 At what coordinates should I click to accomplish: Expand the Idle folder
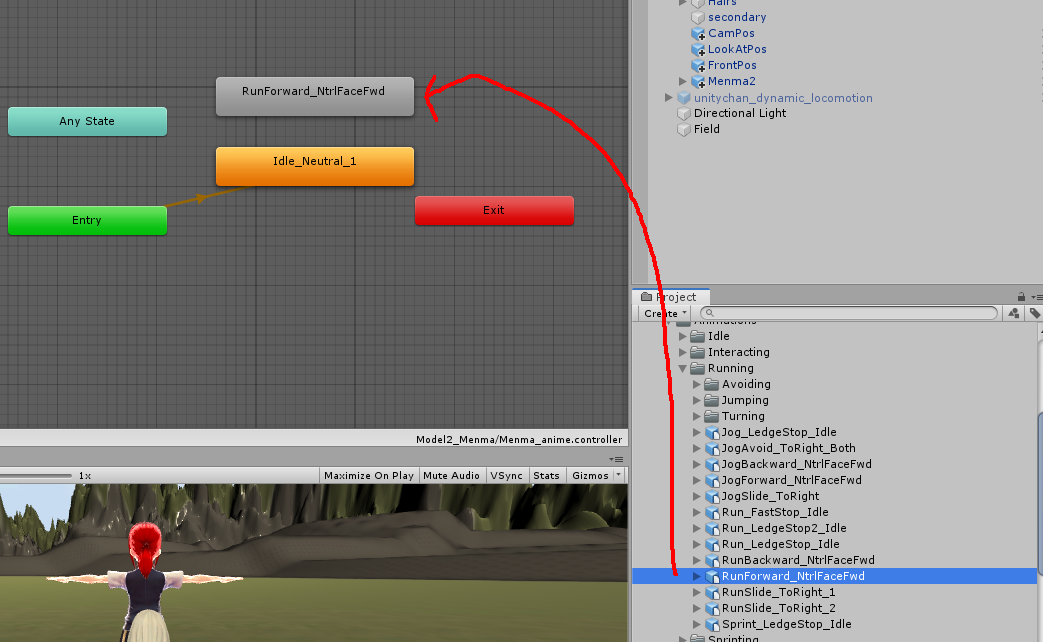(x=682, y=336)
